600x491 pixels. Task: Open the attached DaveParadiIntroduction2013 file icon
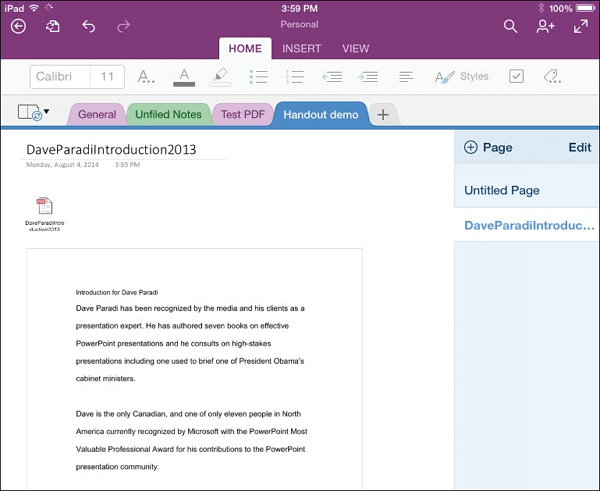(x=44, y=208)
